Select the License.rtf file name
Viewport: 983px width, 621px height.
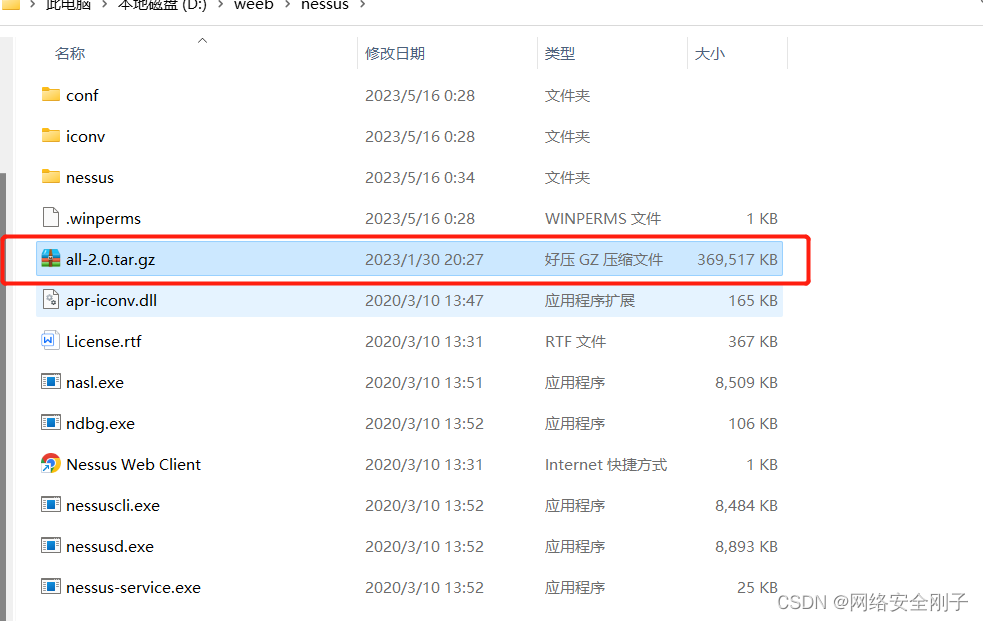[104, 342]
